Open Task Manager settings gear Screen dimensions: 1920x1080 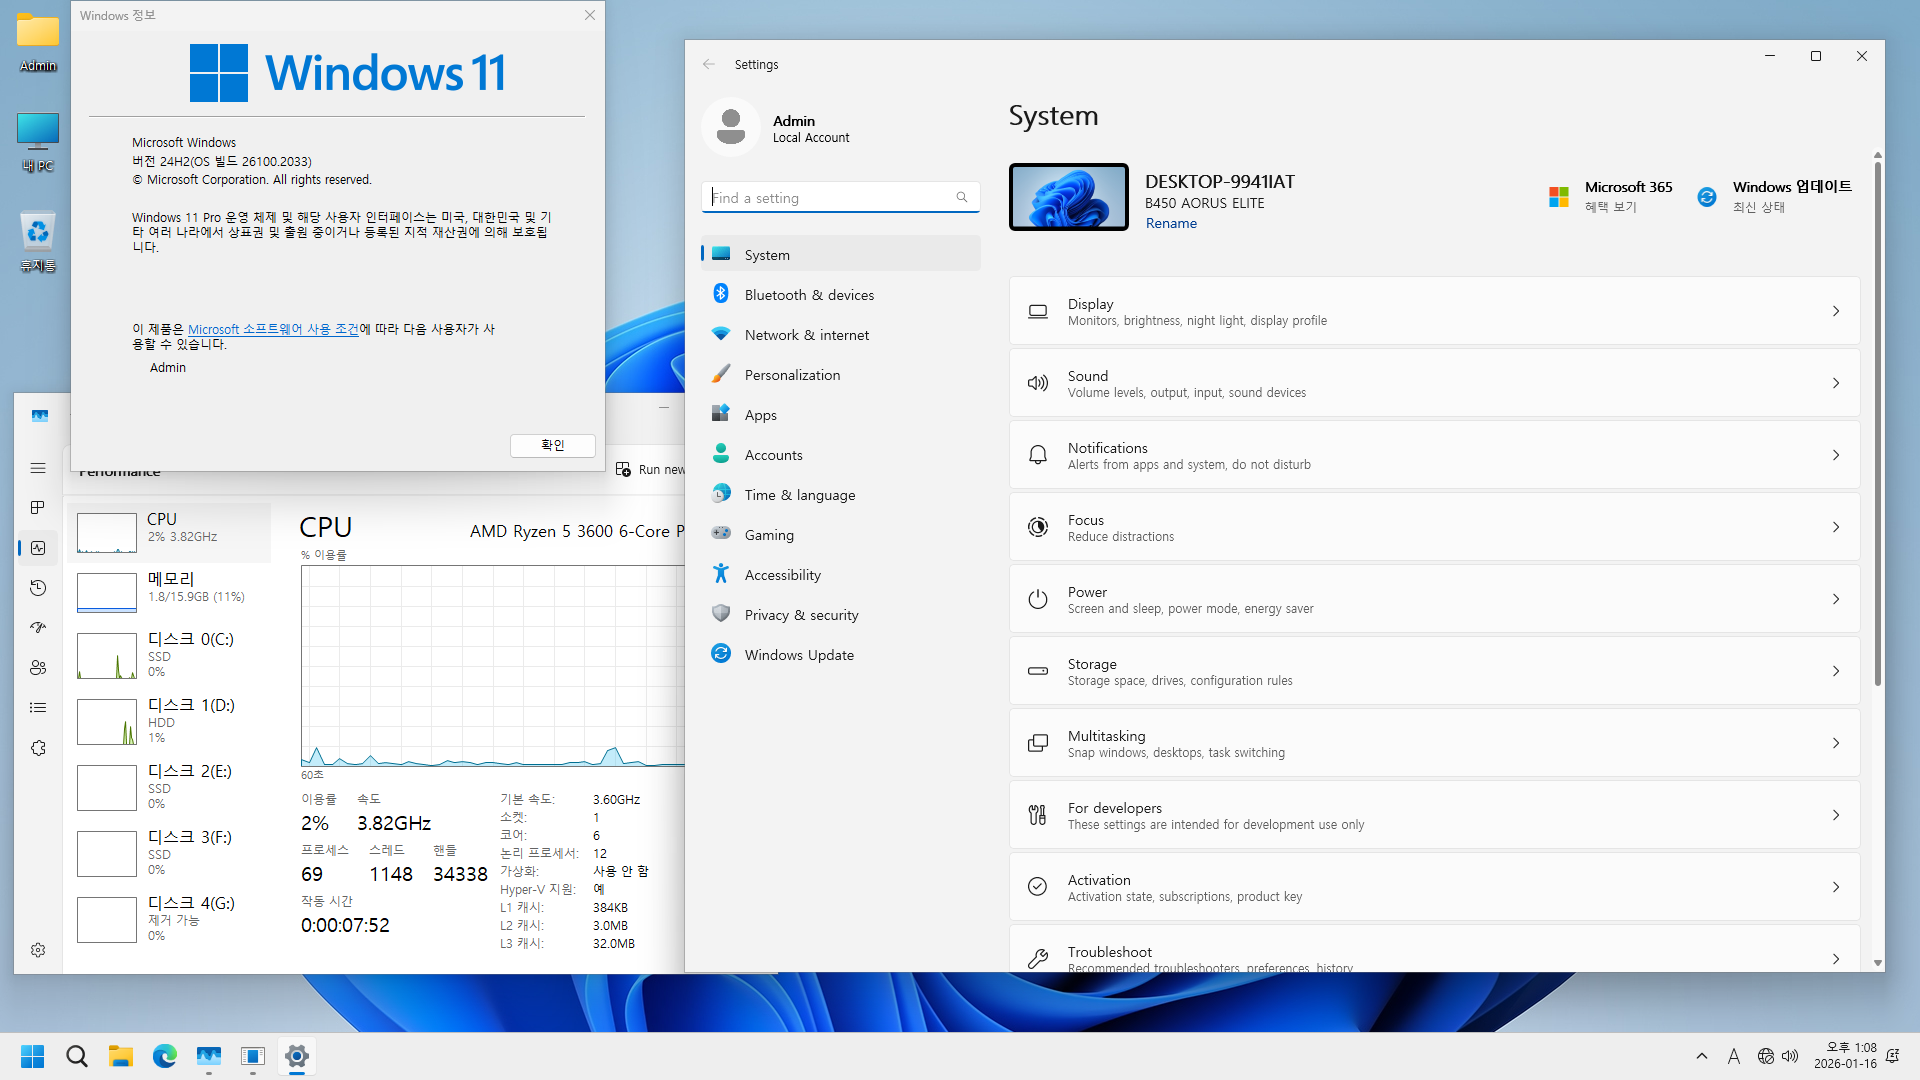point(38,950)
